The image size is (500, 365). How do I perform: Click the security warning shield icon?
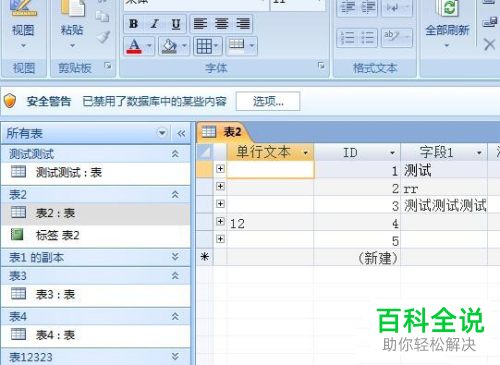pyautogui.click(x=10, y=101)
